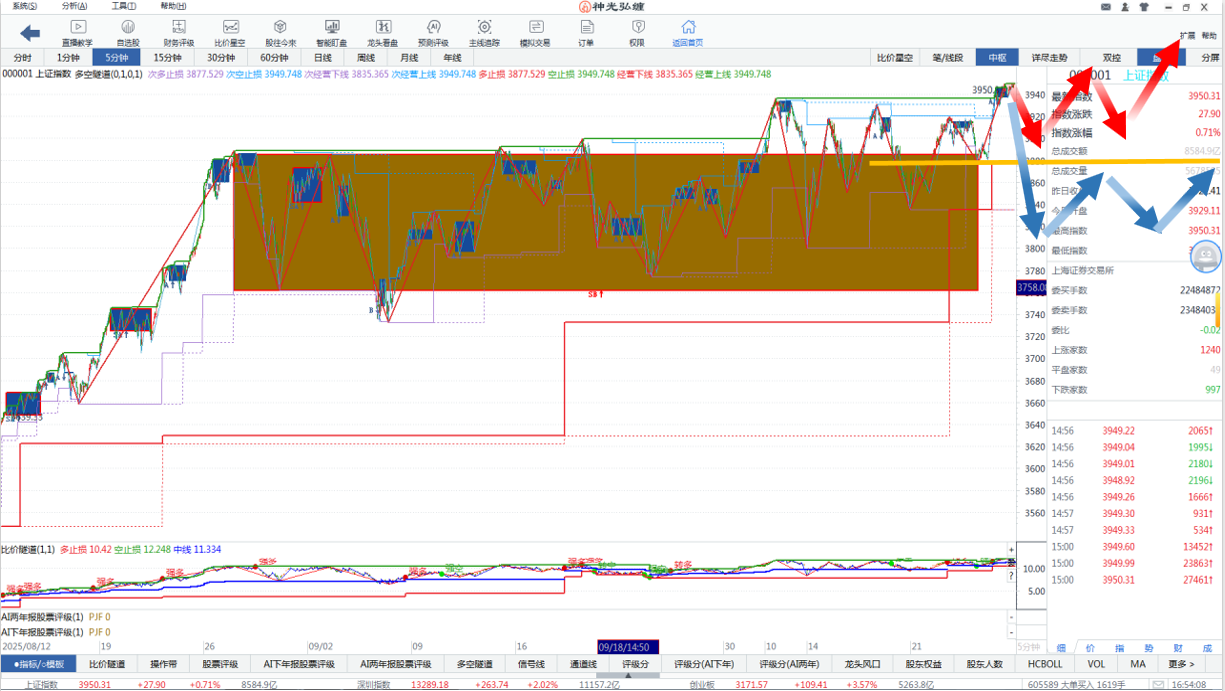The height and width of the screenshot is (691, 1225).
Task: Open the 工具 menu dropdown
Action: point(124,6)
